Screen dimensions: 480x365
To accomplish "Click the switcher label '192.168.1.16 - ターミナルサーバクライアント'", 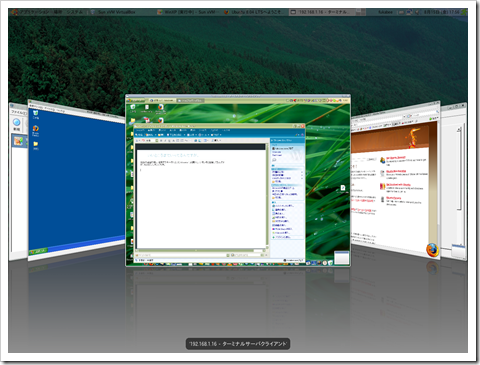I will pos(238,344).
